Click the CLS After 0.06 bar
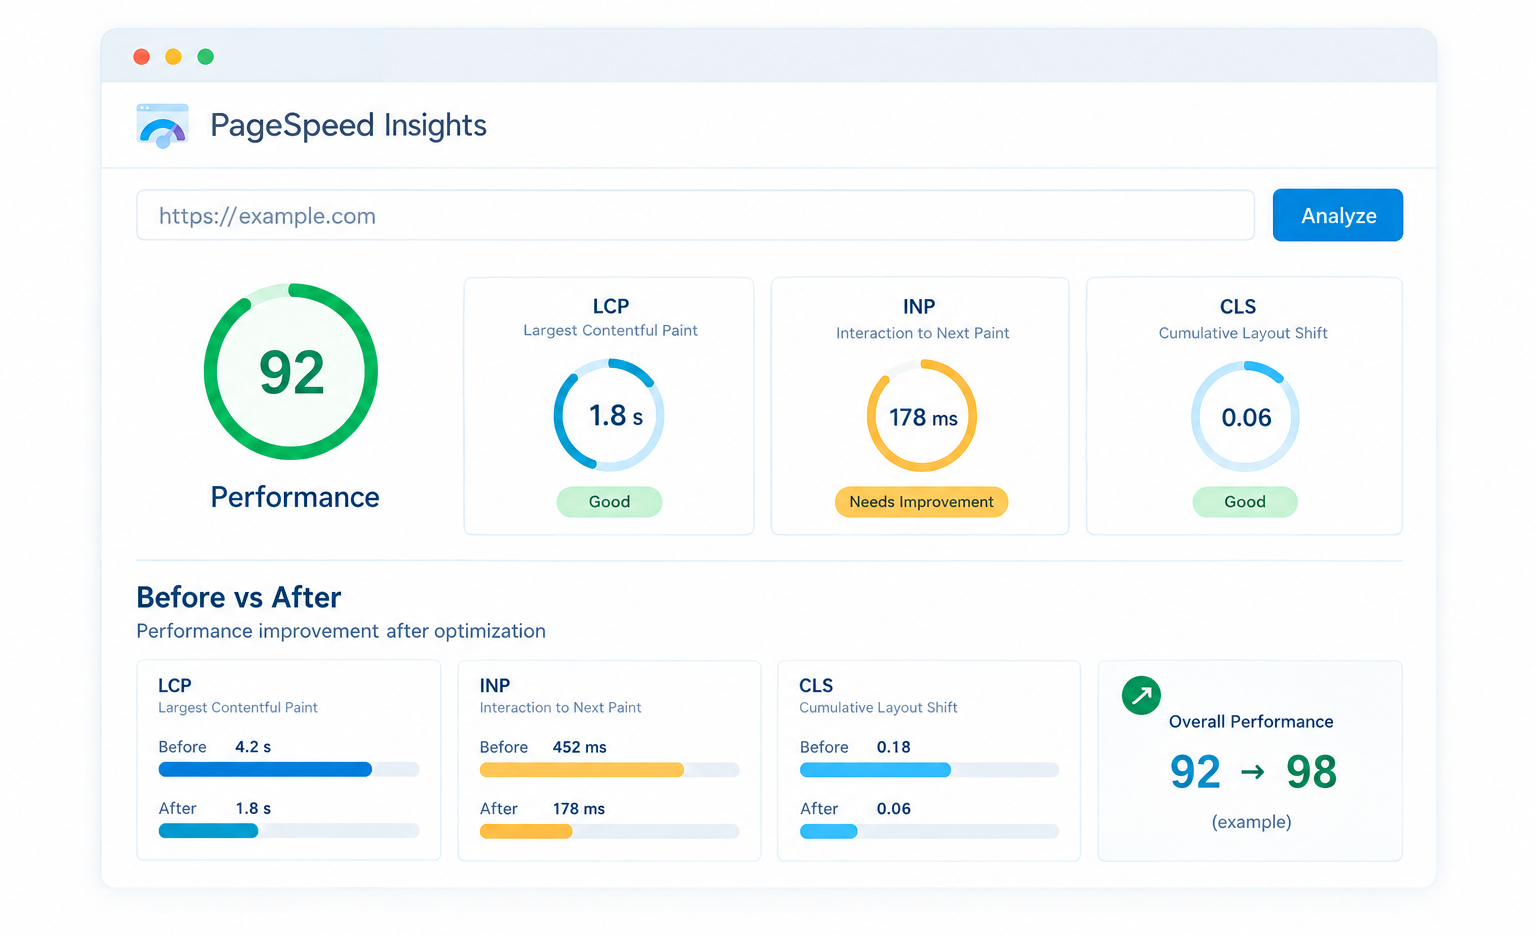 (x=929, y=831)
